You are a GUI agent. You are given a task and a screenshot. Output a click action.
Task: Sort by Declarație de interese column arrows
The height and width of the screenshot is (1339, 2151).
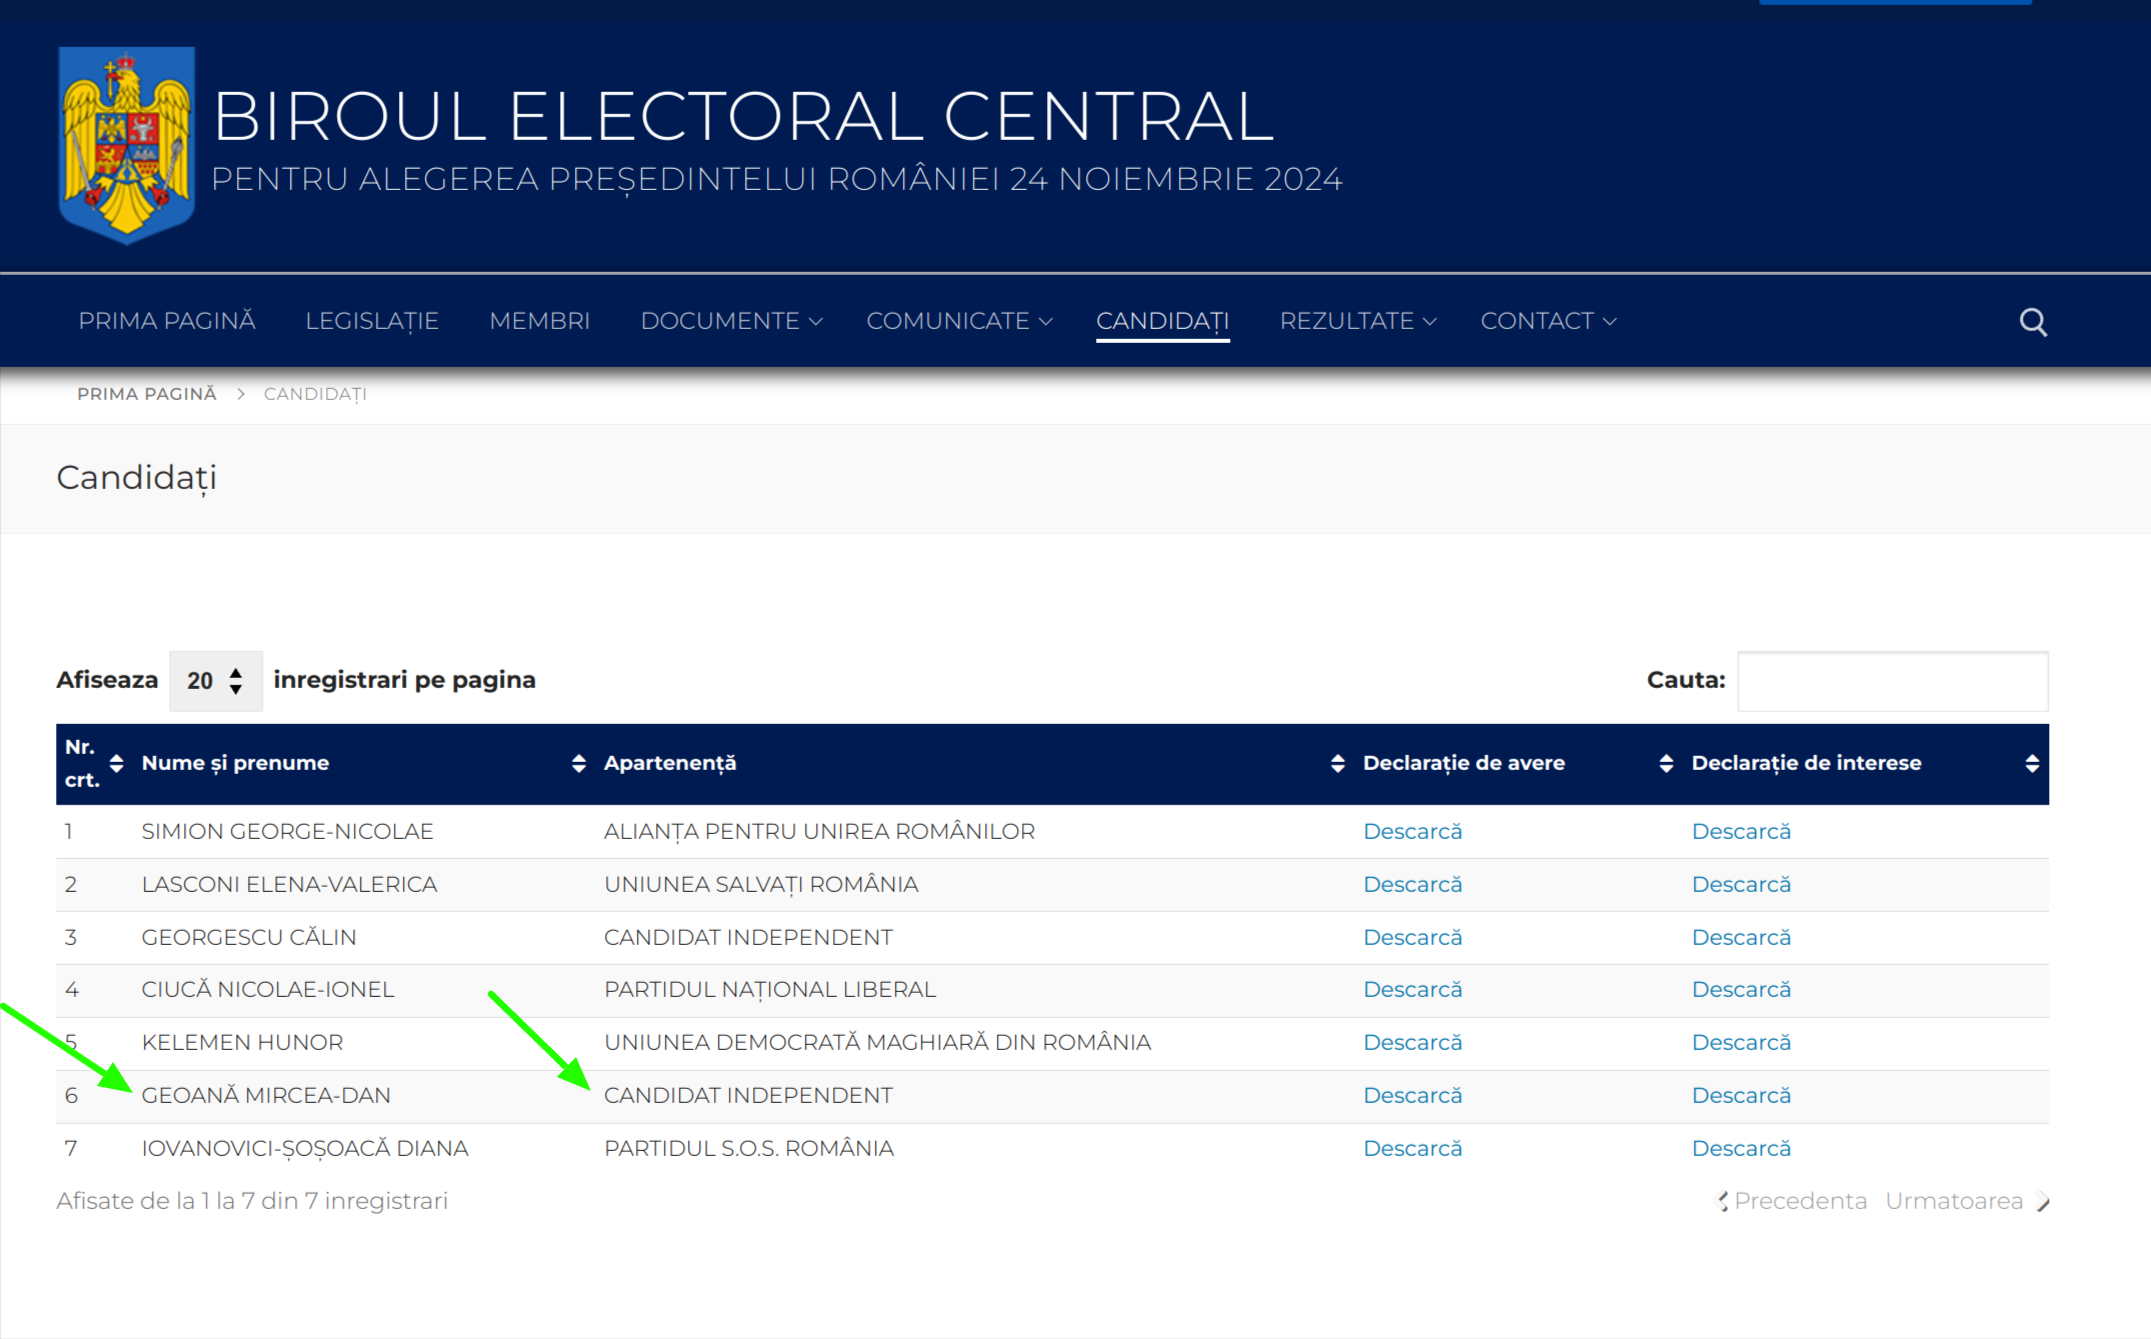2031,764
